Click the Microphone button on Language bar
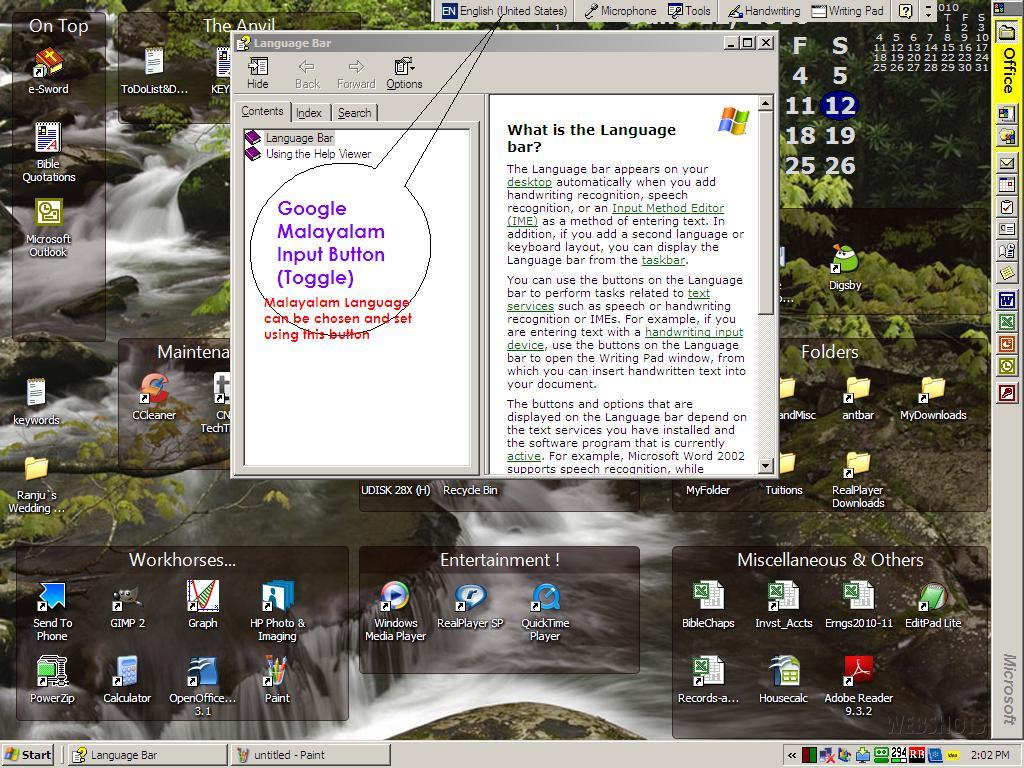 coord(620,11)
